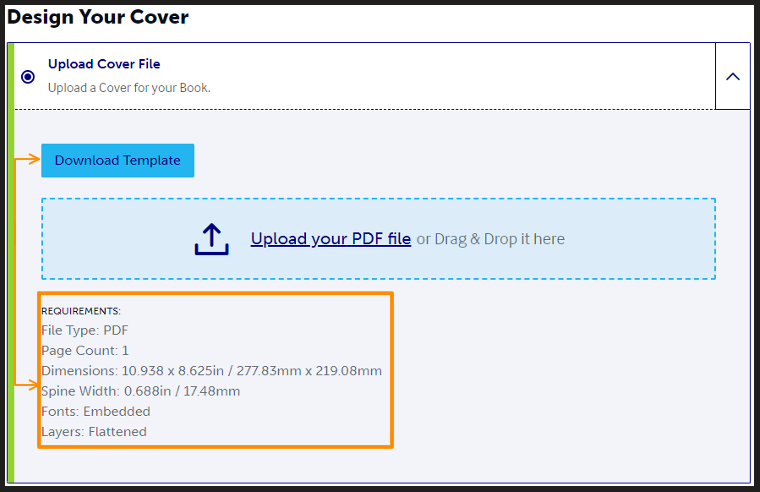Image resolution: width=760 pixels, height=492 pixels.
Task: Click the 'Upload a Cover for your Book.' text
Action: coord(129,88)
